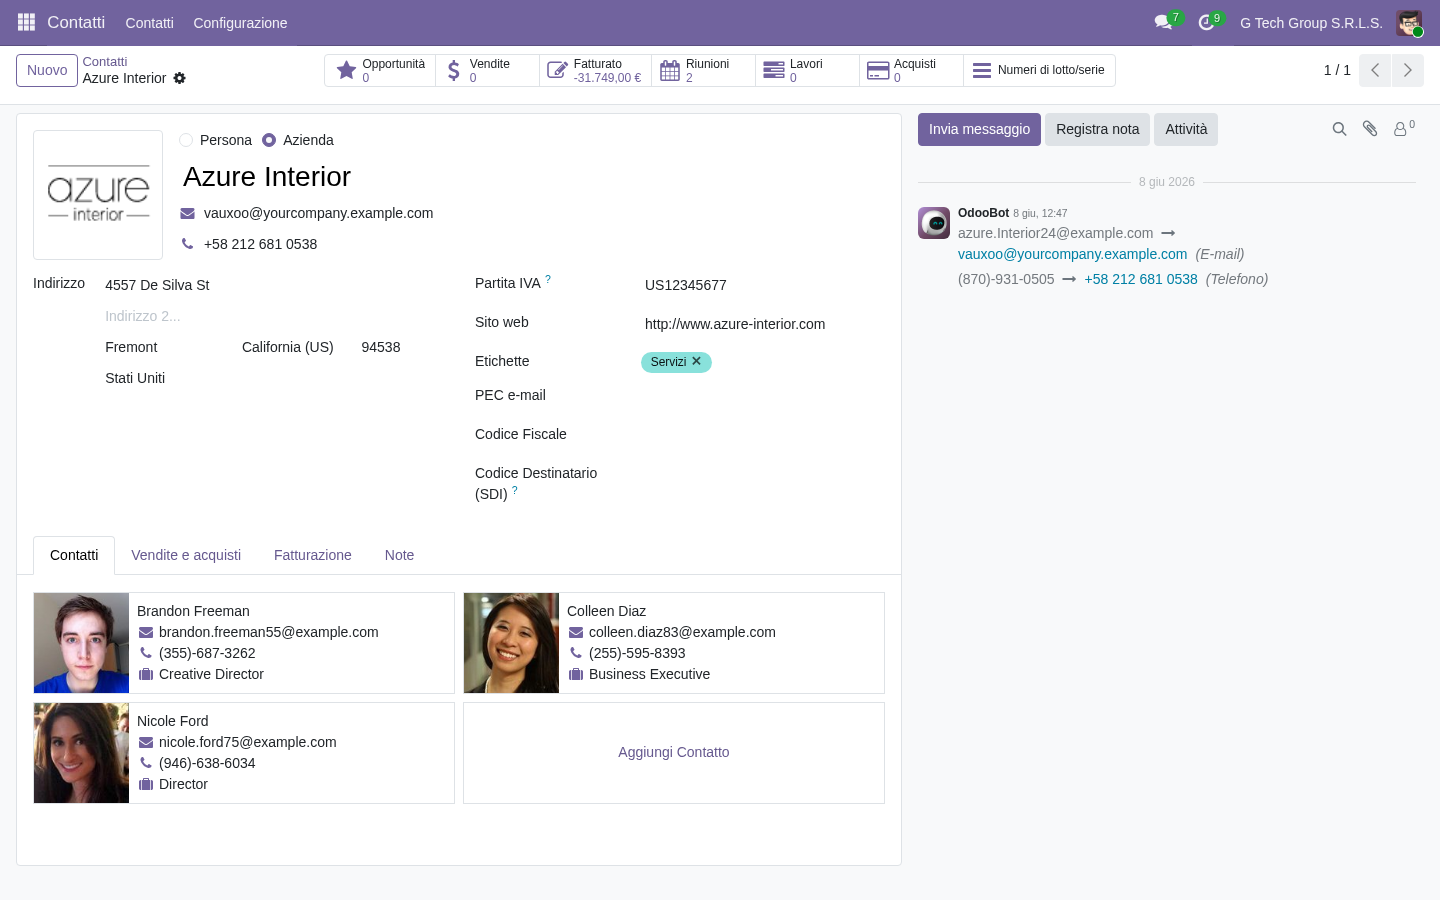Click the Sito web field http://www.azure-interior.com
Viewport: 1440px width, 900px height.
tap(763, 324)
